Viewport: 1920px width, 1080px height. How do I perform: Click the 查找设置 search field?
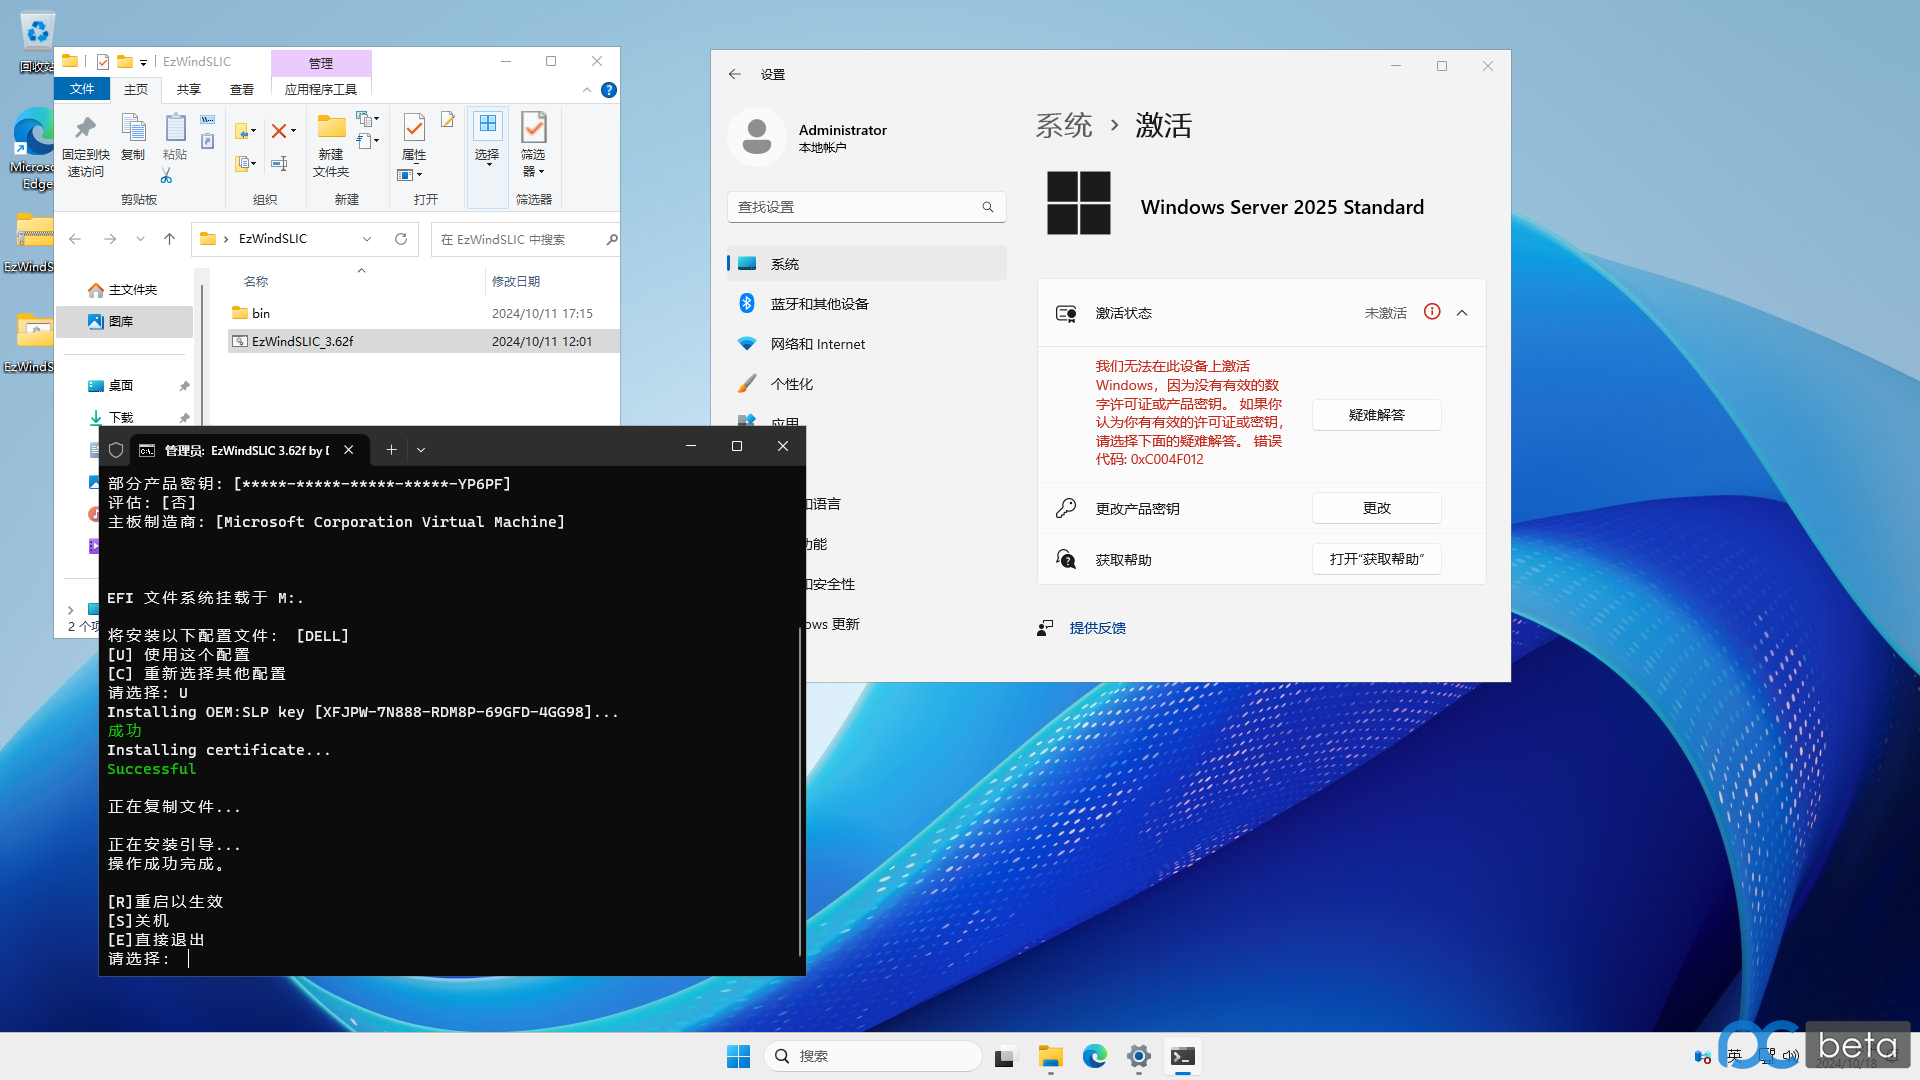tap(866, 207)
